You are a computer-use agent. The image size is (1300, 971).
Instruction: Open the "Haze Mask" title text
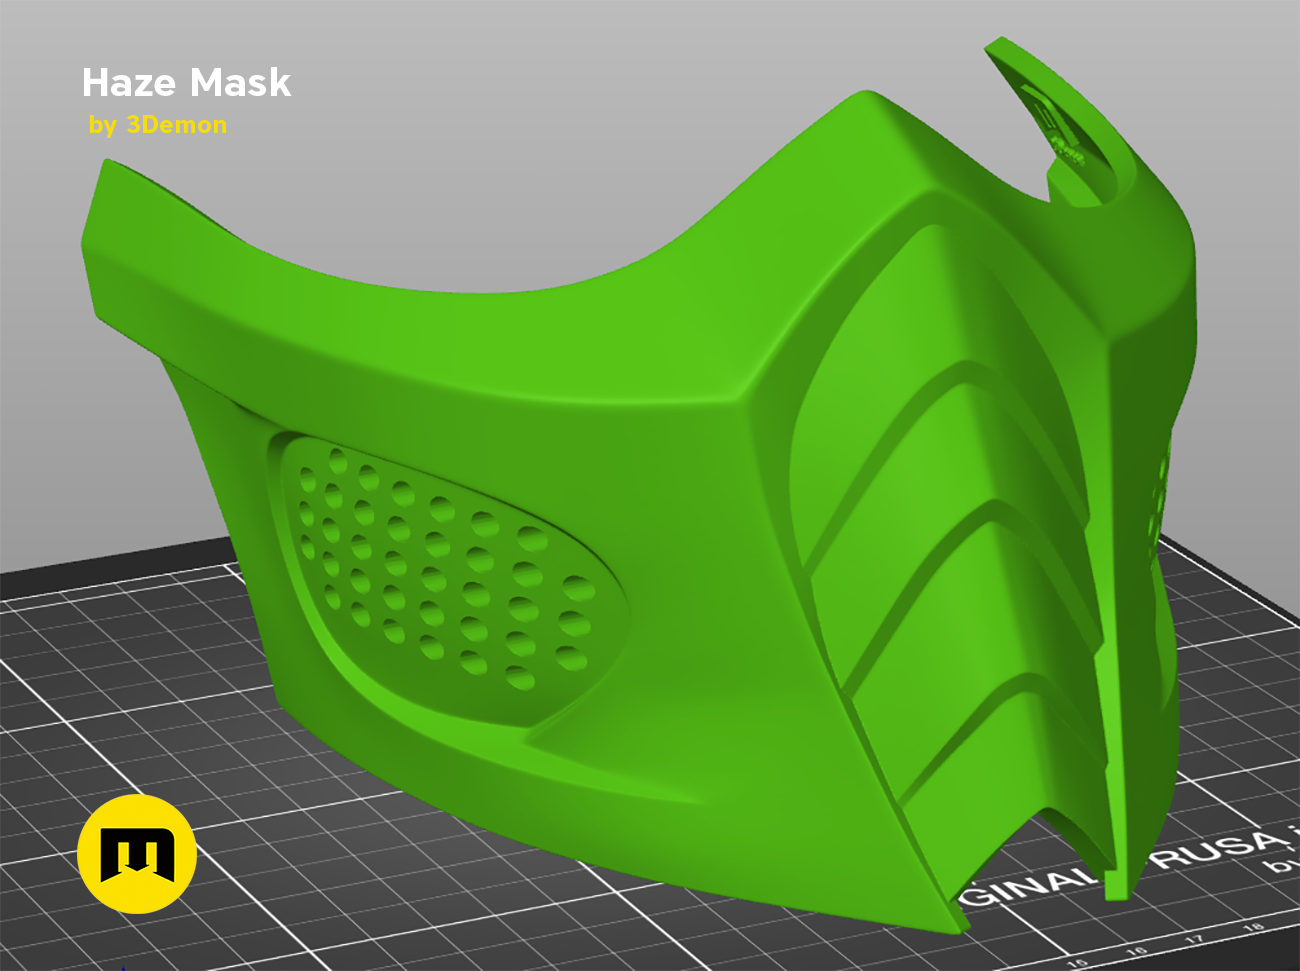[x=187, y=84]
